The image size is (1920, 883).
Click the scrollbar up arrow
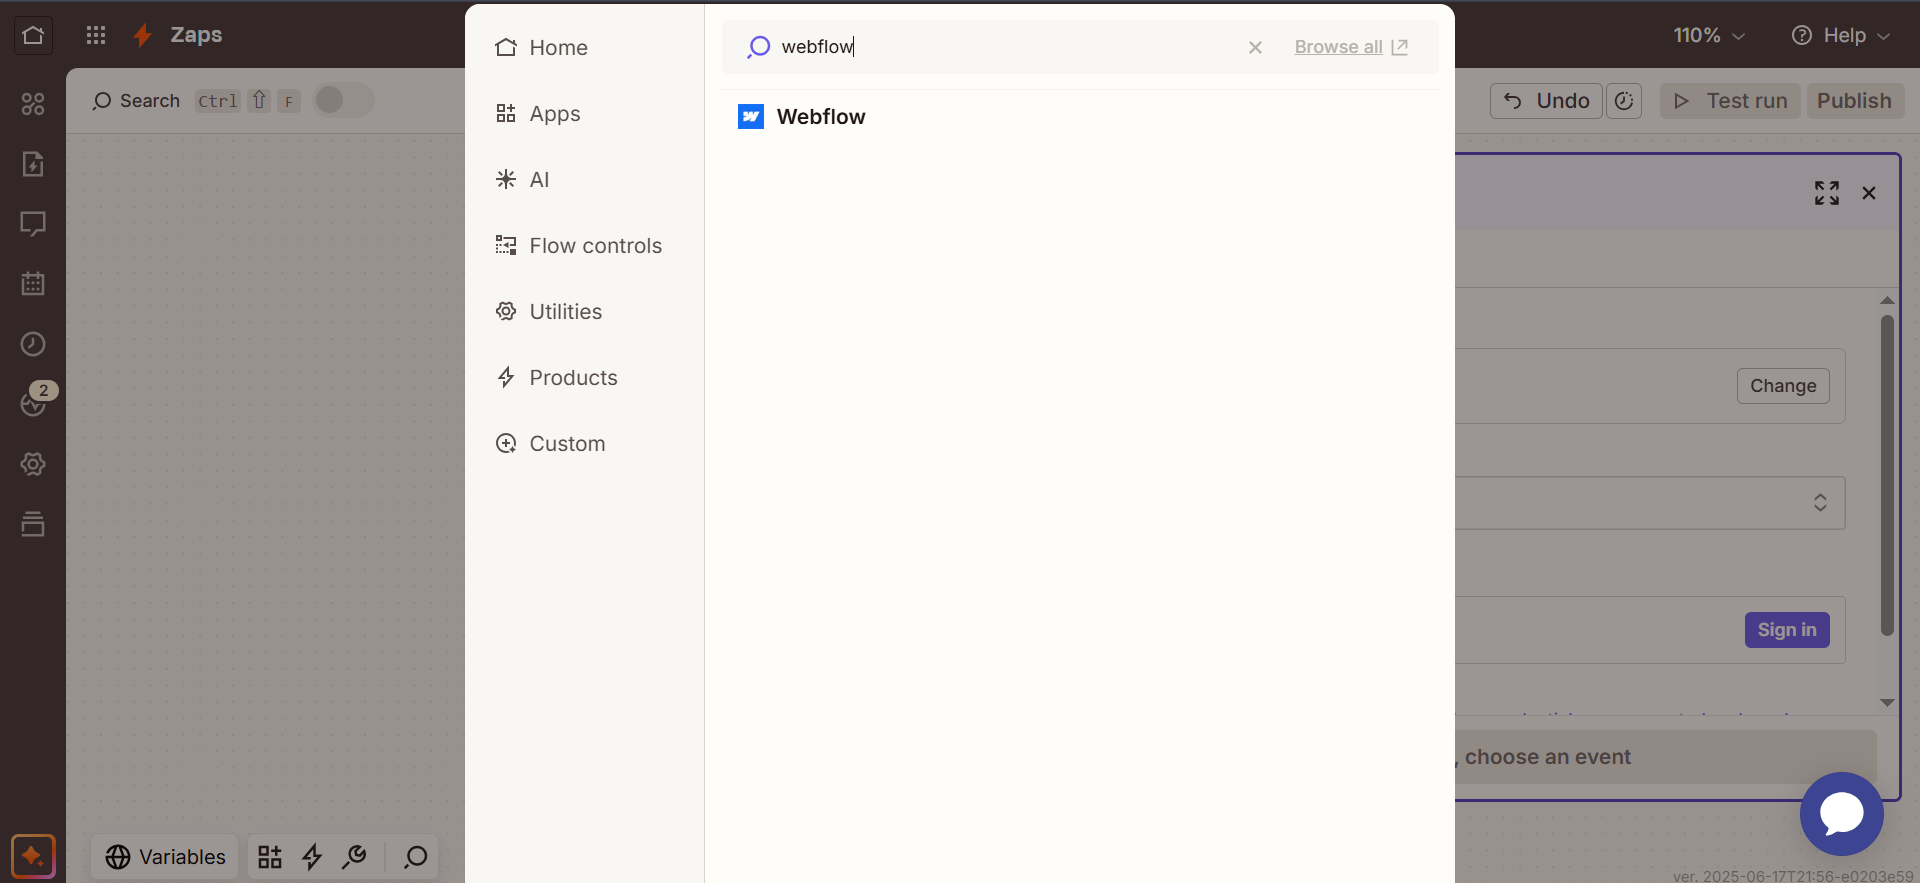[1887, 300]
